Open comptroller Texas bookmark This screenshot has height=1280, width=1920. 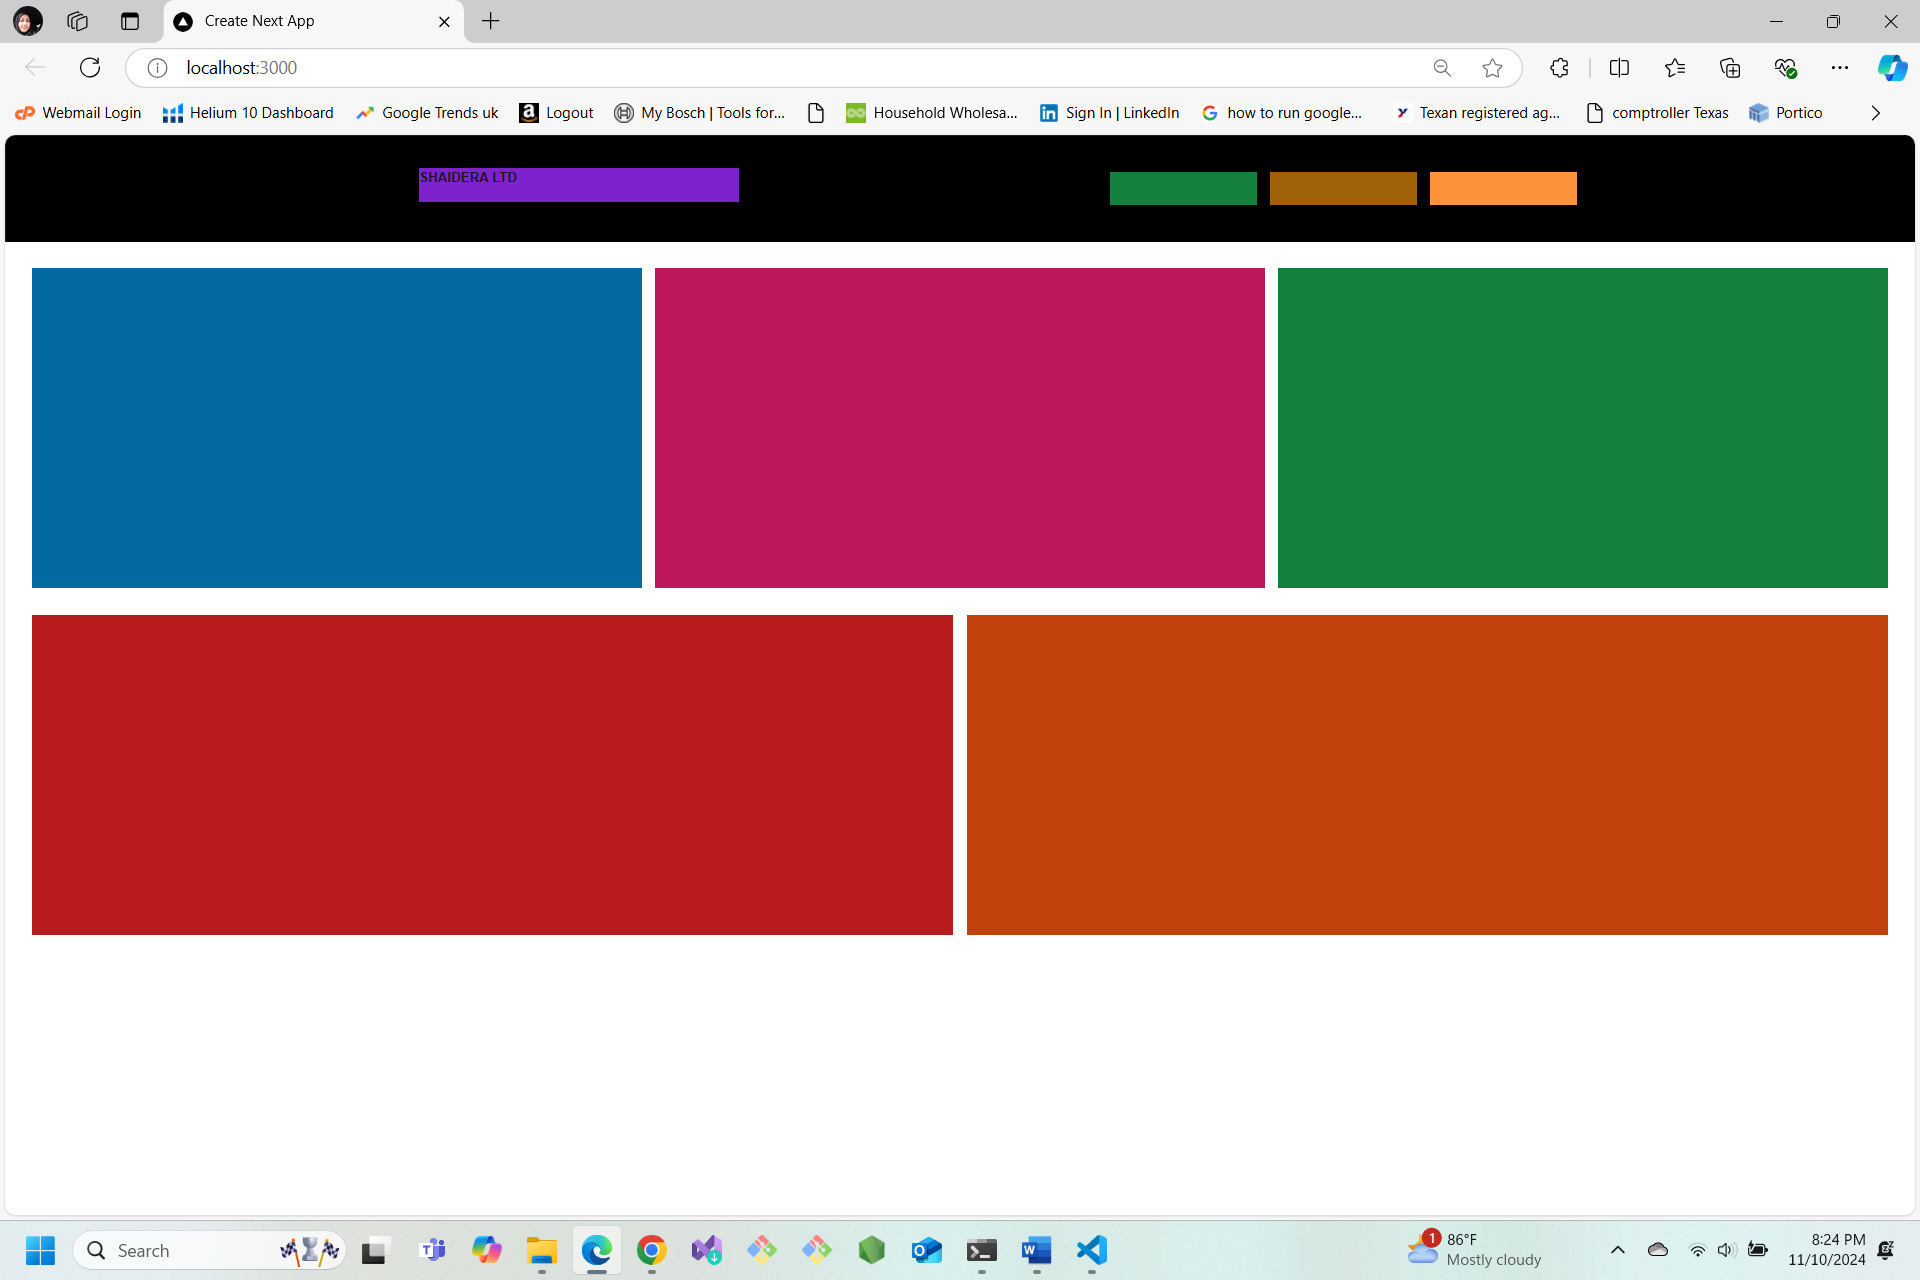(x=1657, y=113)
